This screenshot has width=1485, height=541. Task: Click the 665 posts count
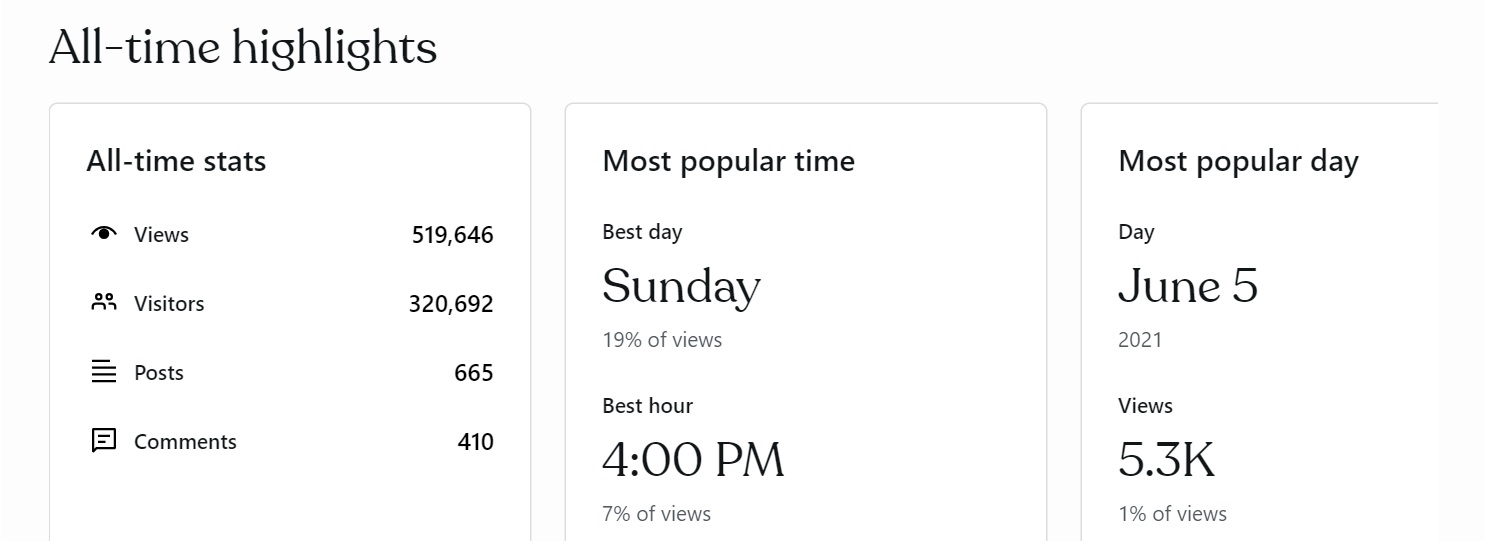[473, 373]
